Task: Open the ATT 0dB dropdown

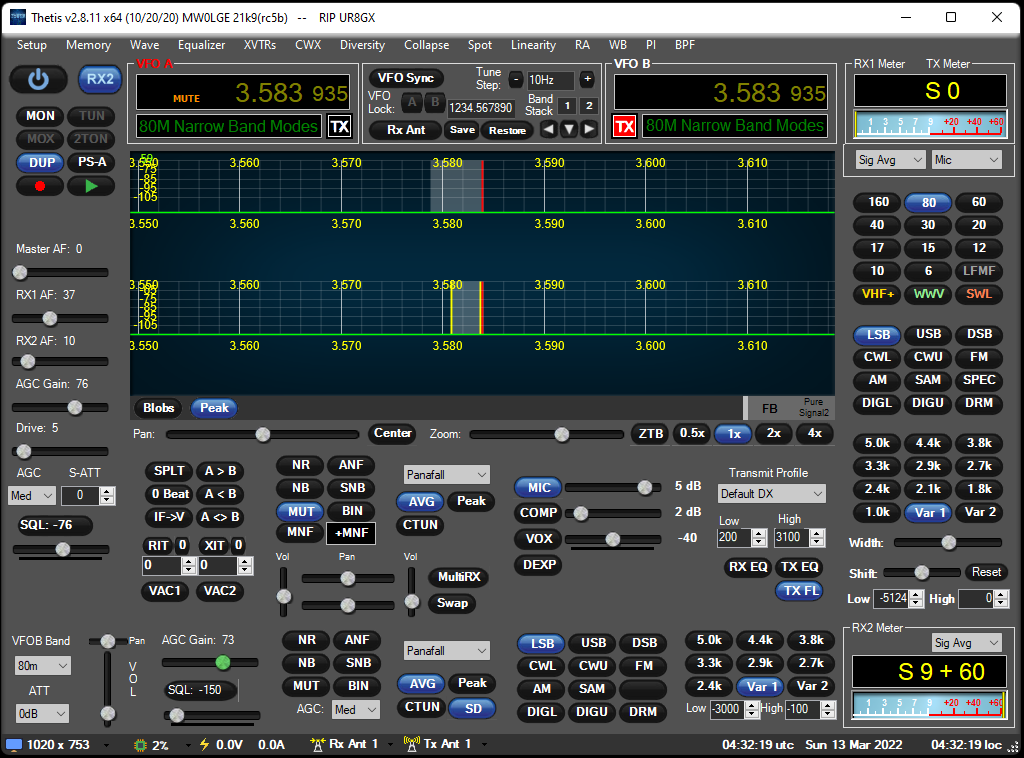Action: click(x=42, y=714)
